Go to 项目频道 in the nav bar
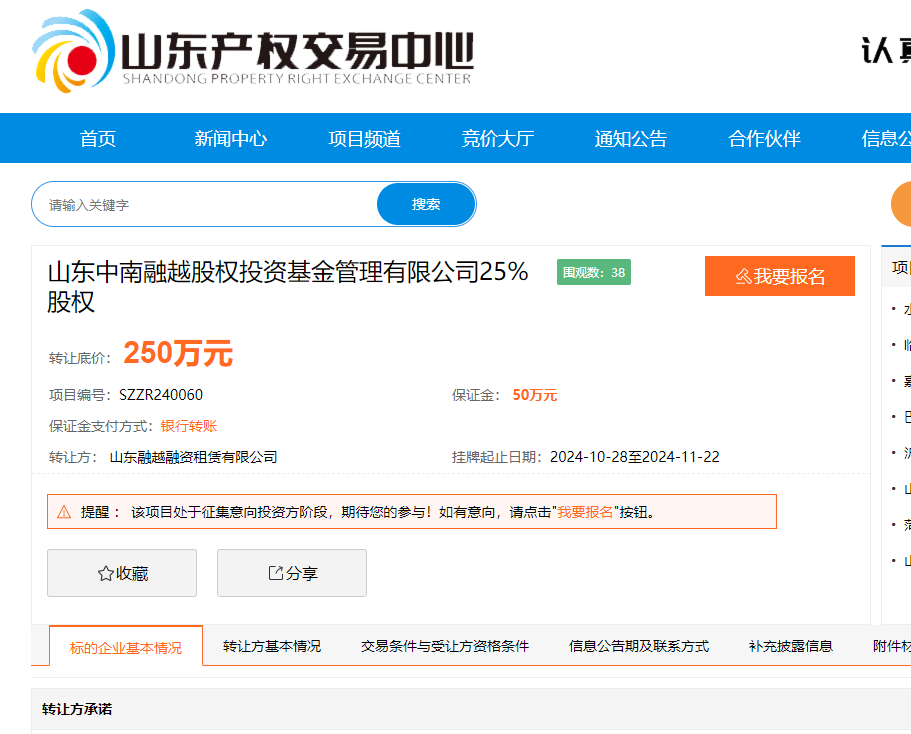Screen dimensions: 911x734 (x=364, y=139)
